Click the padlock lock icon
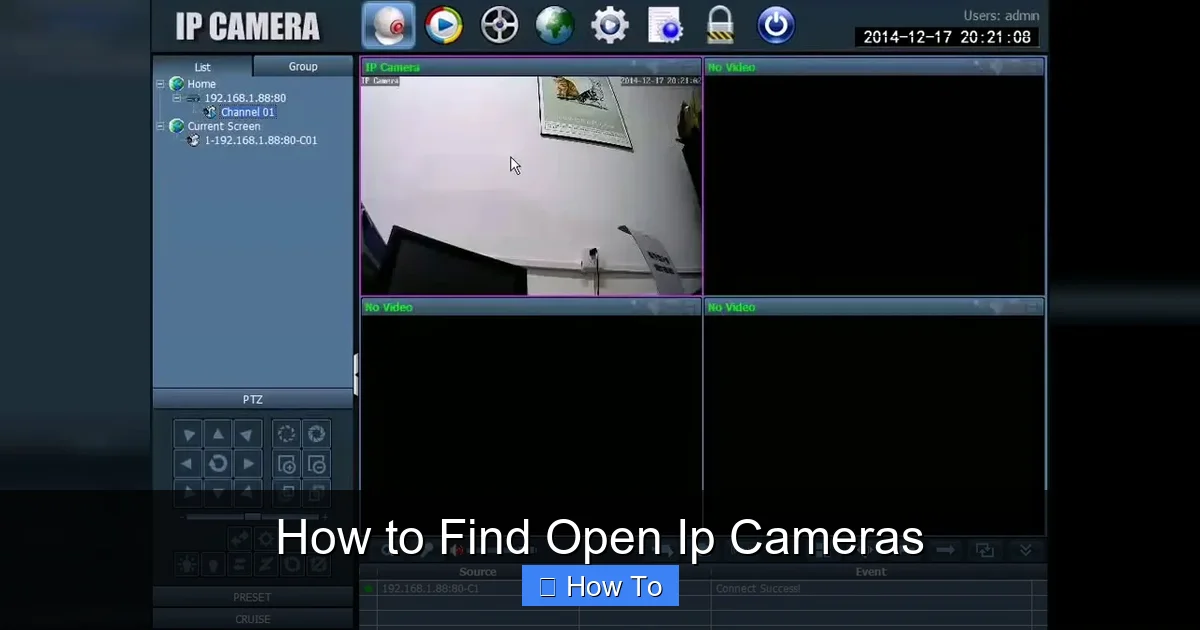This screenshot has width=1200, height=630. (x=720, y=25)
